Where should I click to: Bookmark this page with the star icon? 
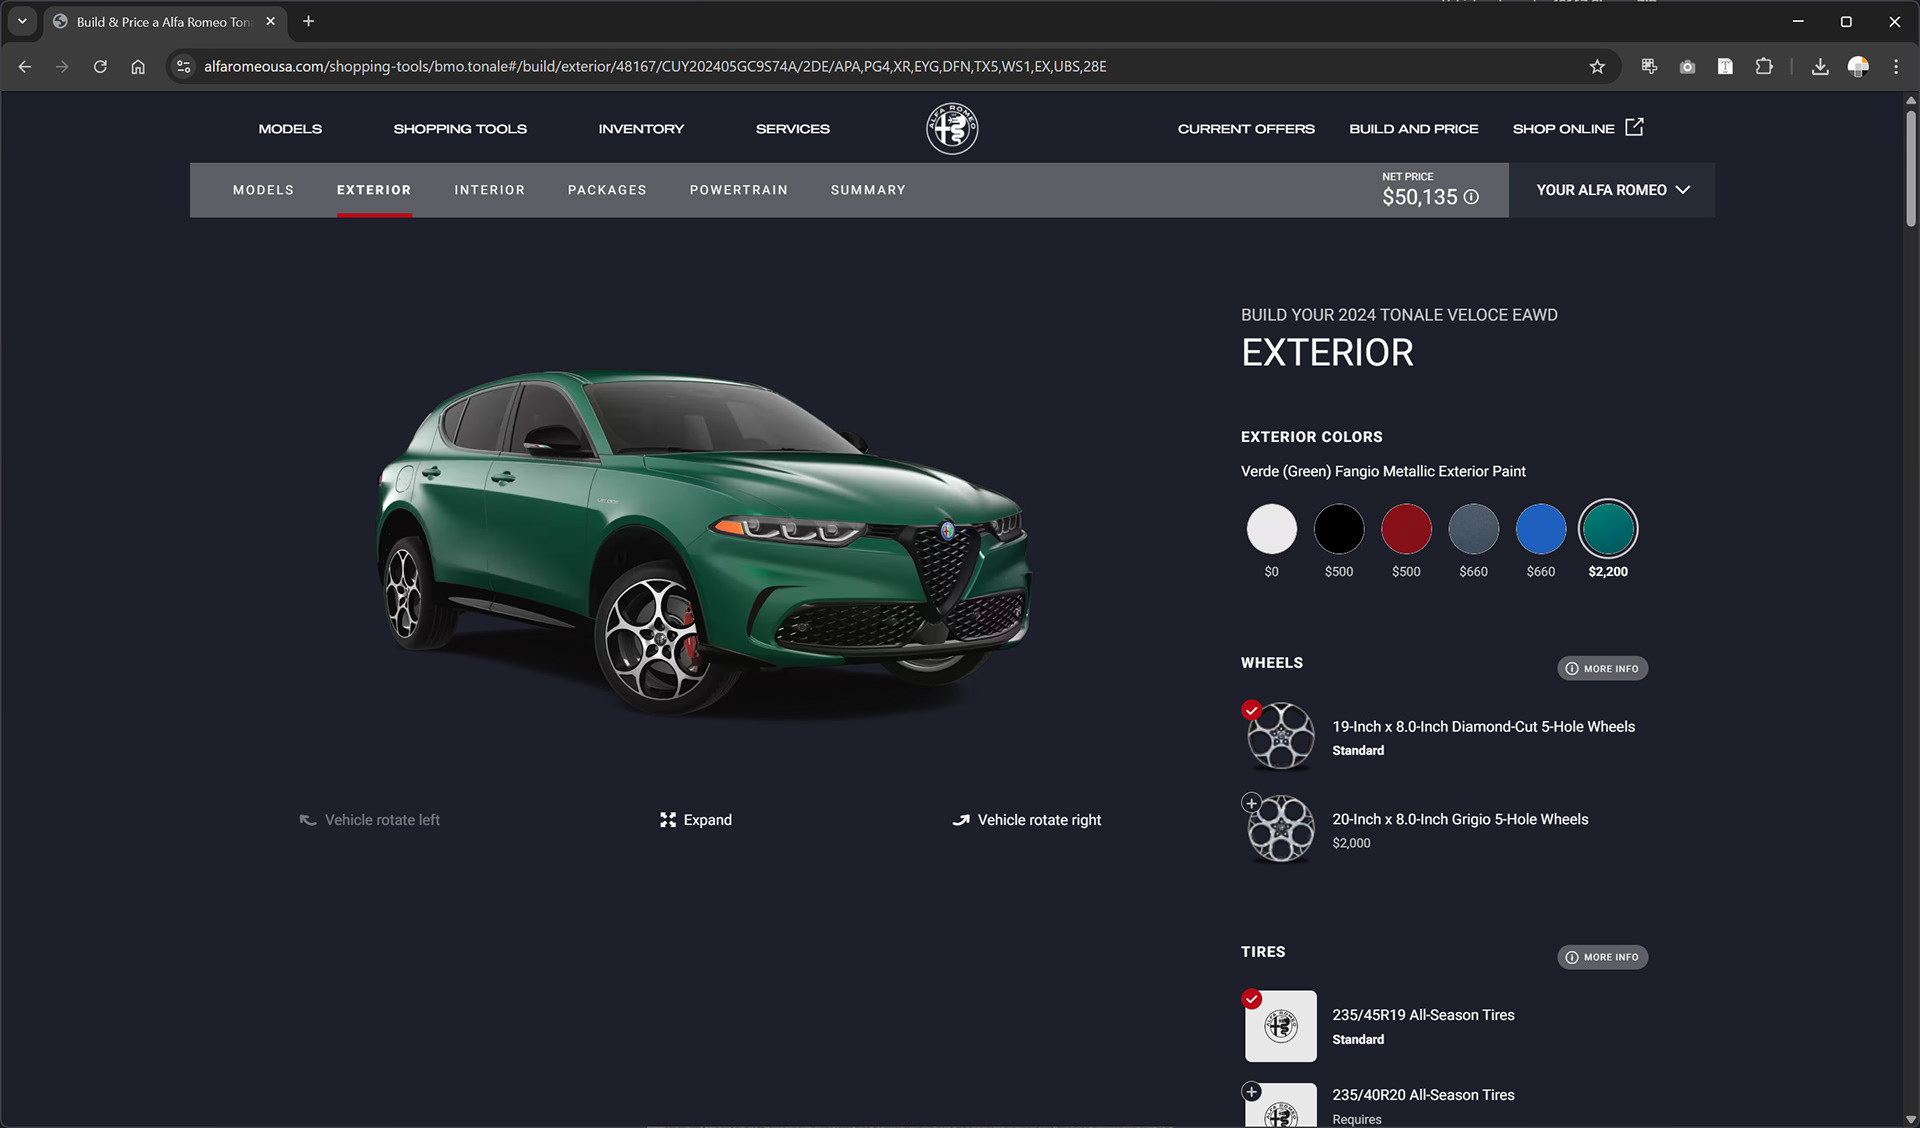pos(1597,66)
